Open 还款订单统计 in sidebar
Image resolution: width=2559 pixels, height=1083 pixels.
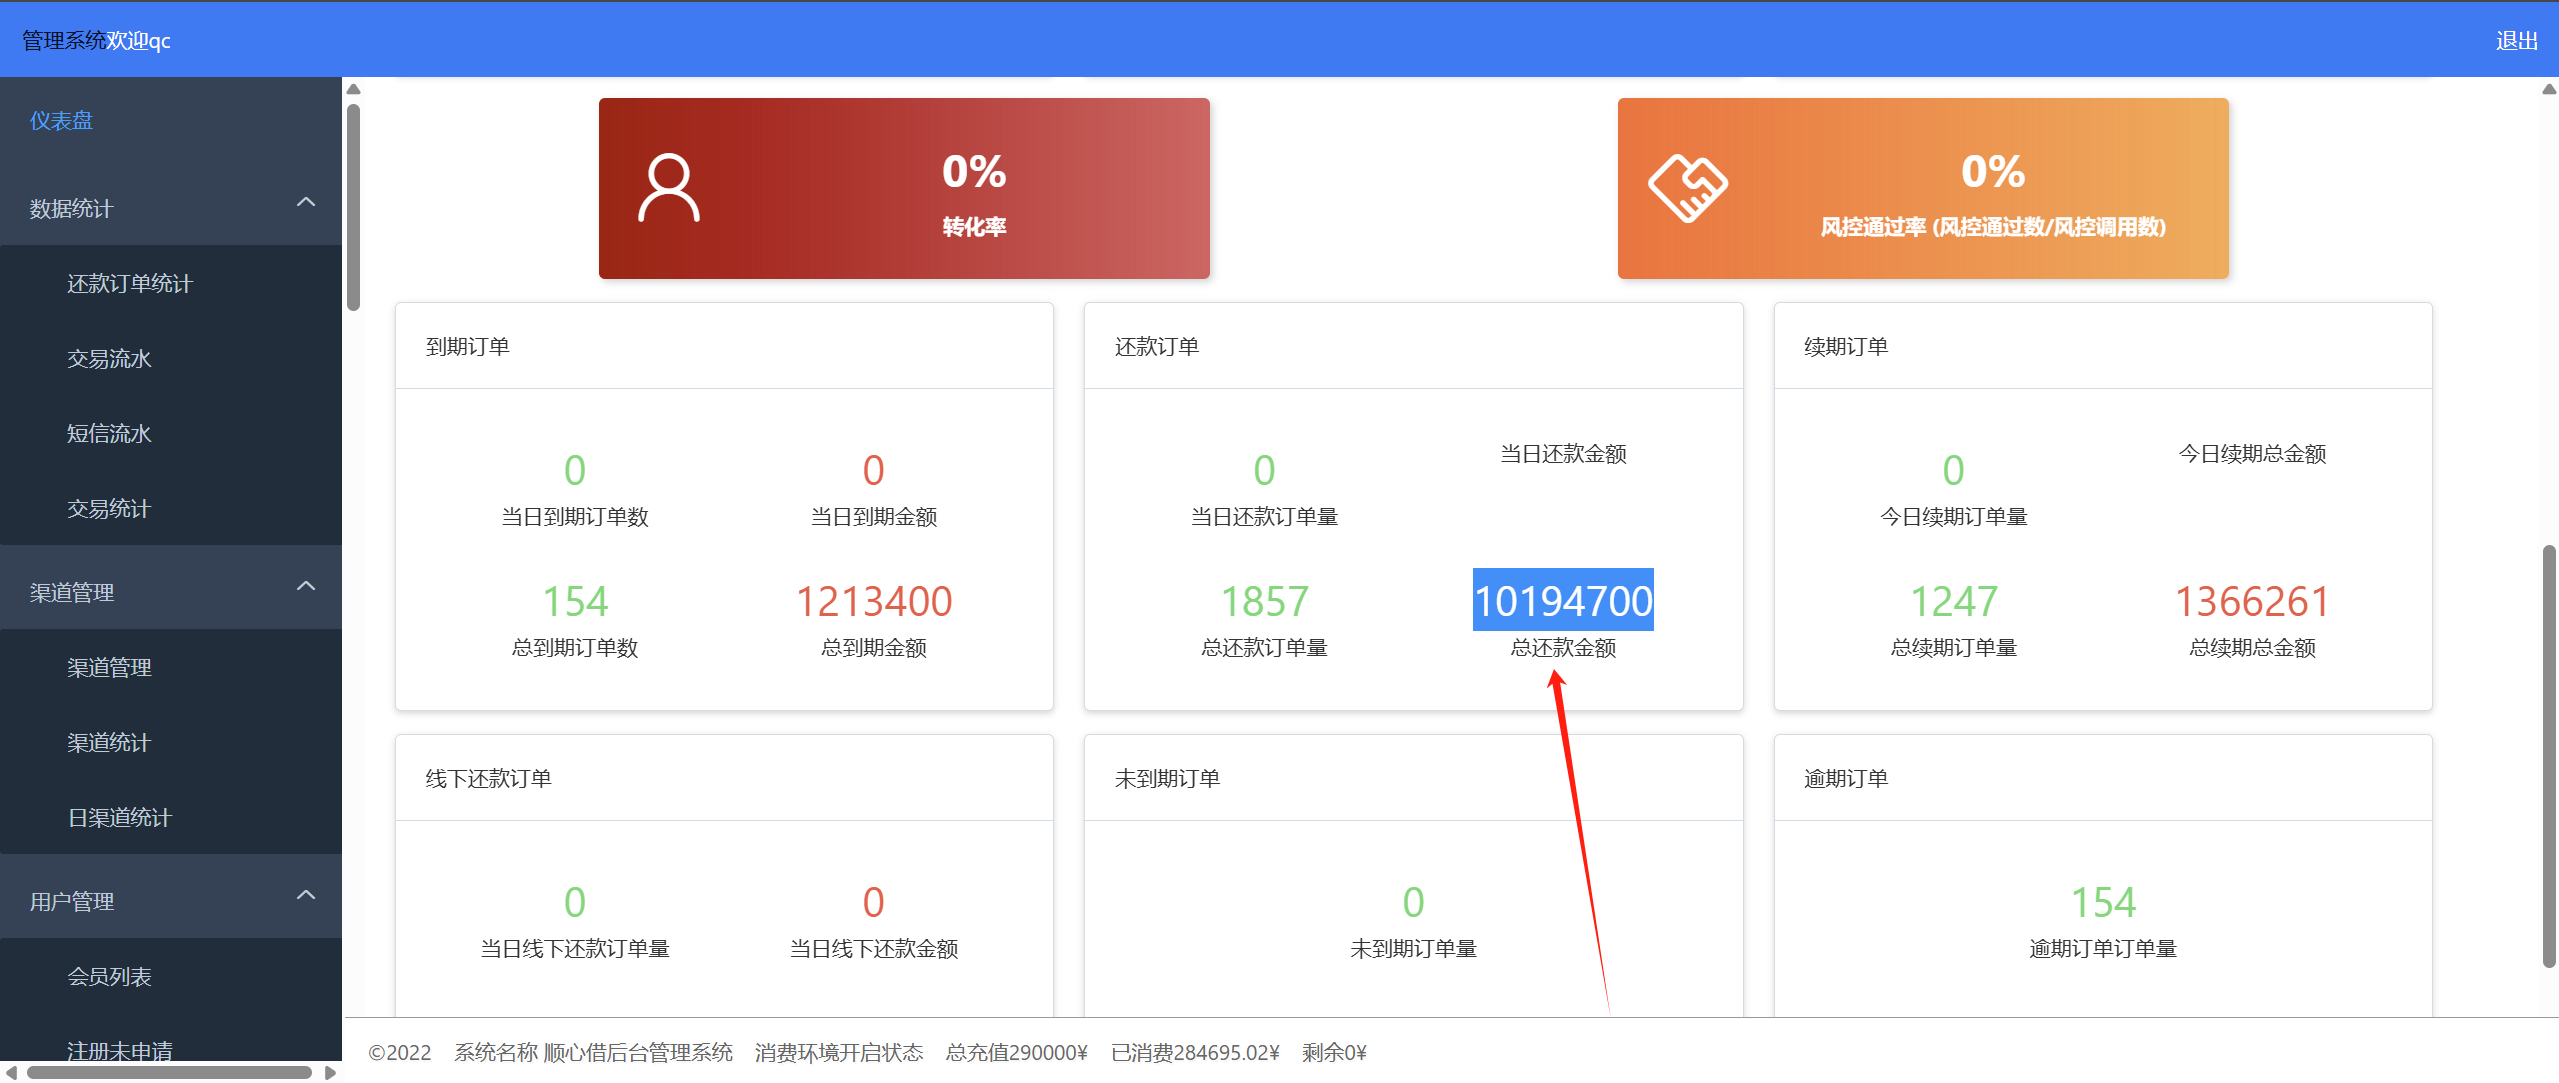129,284
